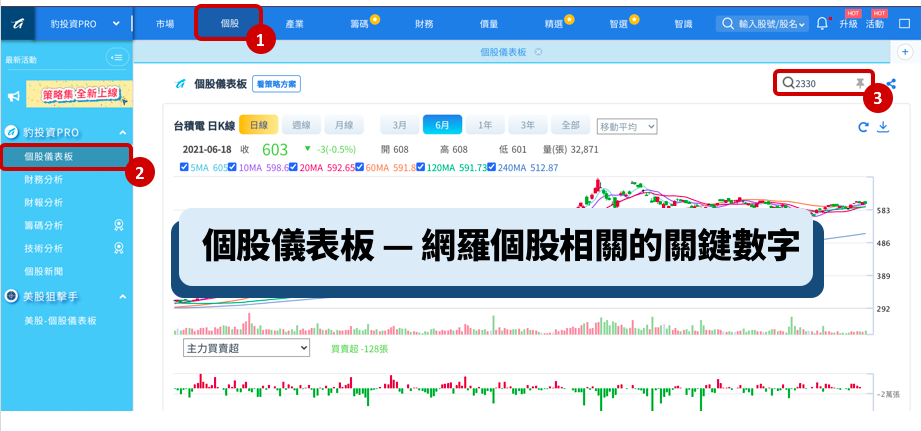Add a new tab with plus button
Screen dimensions: 921x431
[905, 52]
